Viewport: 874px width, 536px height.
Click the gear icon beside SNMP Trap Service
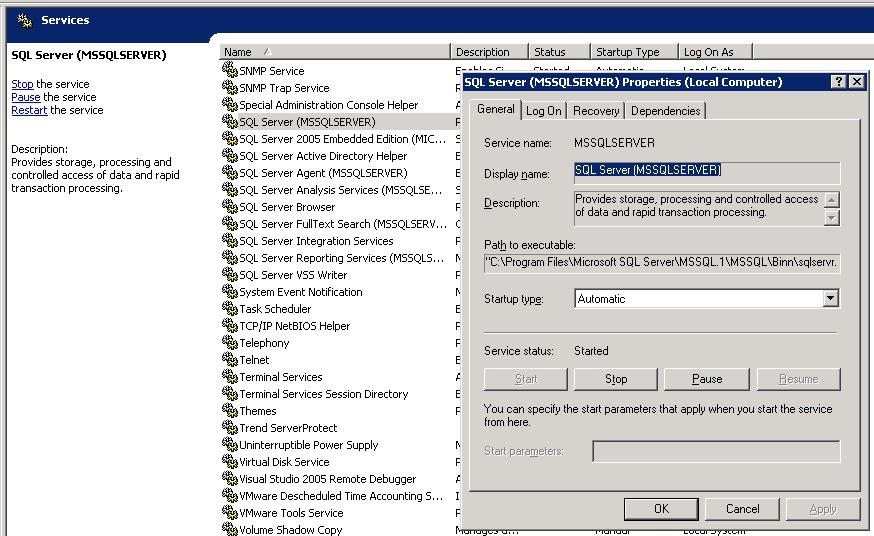(230, 87)
